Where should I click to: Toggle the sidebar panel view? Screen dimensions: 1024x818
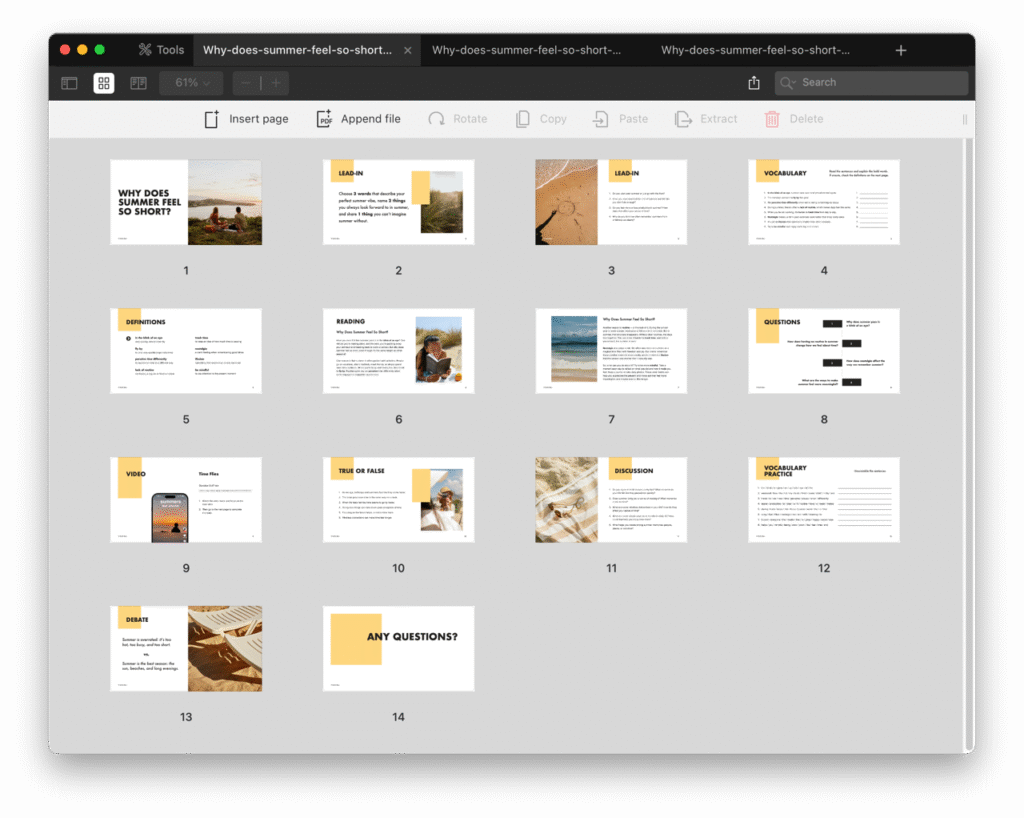click(x=69, y=83)
